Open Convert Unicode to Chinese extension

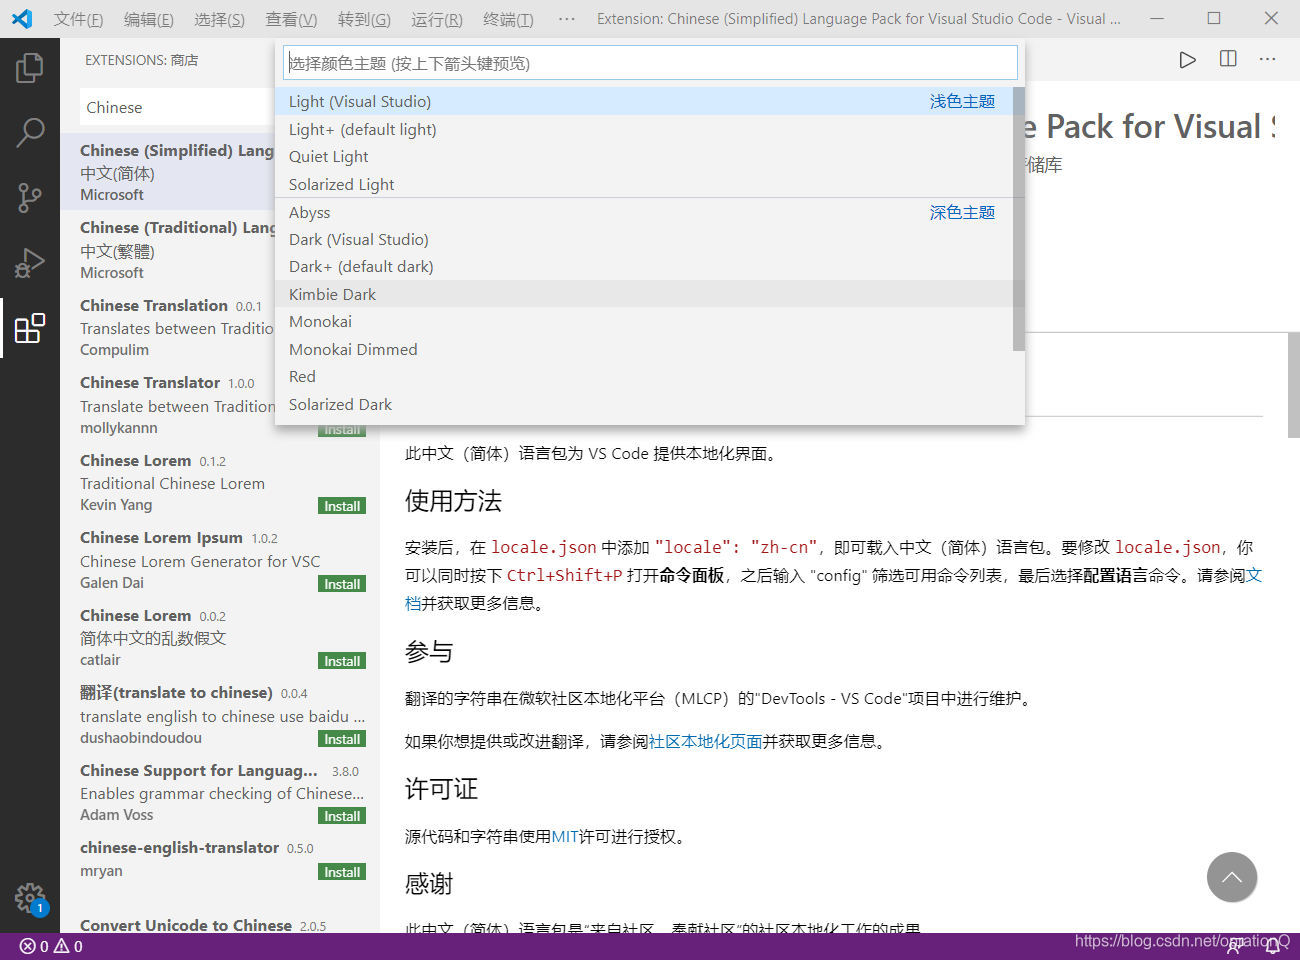tap(220, 922)
